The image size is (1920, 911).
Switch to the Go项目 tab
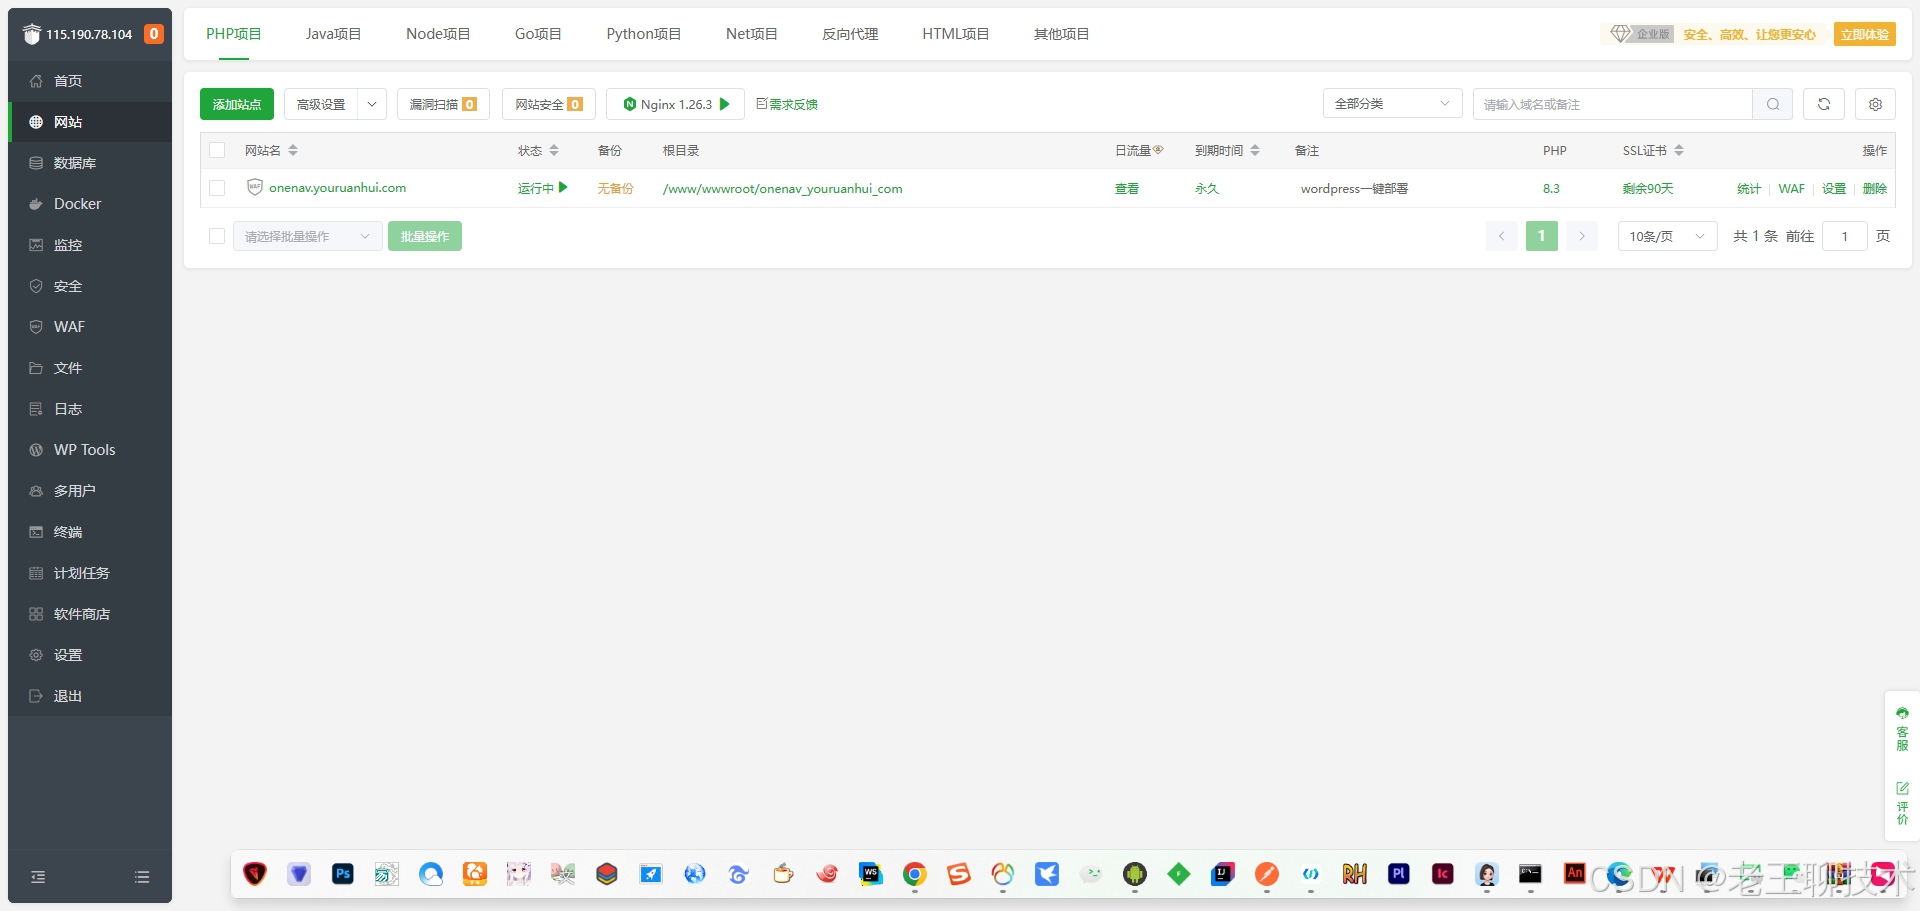point(538,34)
